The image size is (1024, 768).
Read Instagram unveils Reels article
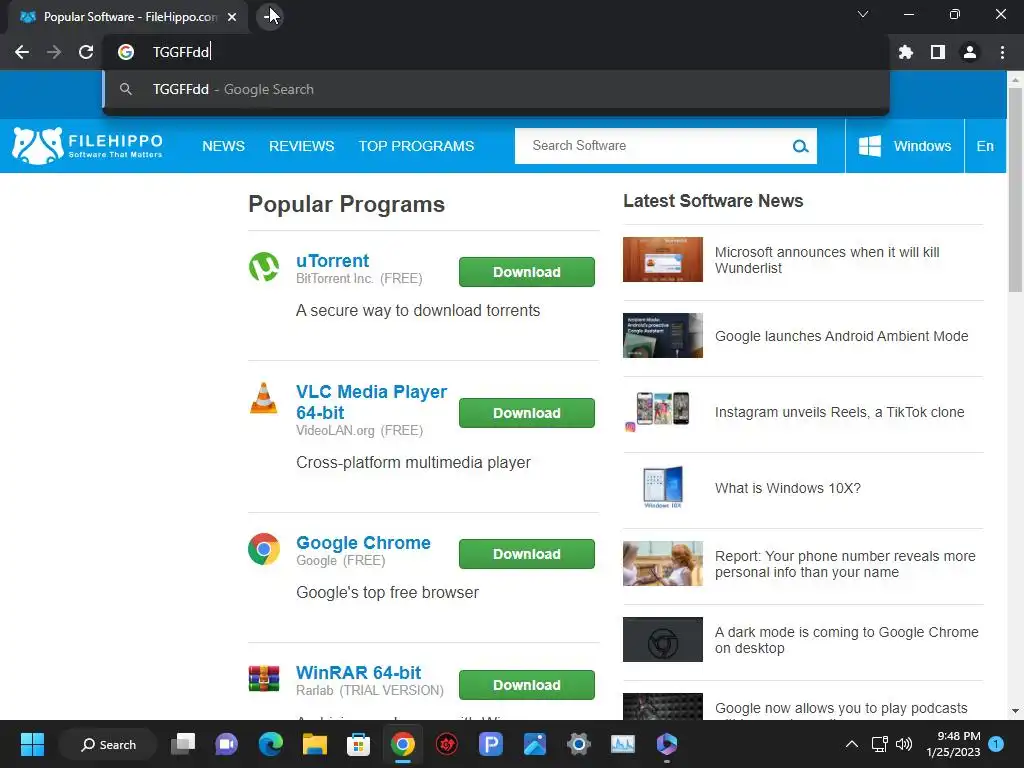point(839,412)
